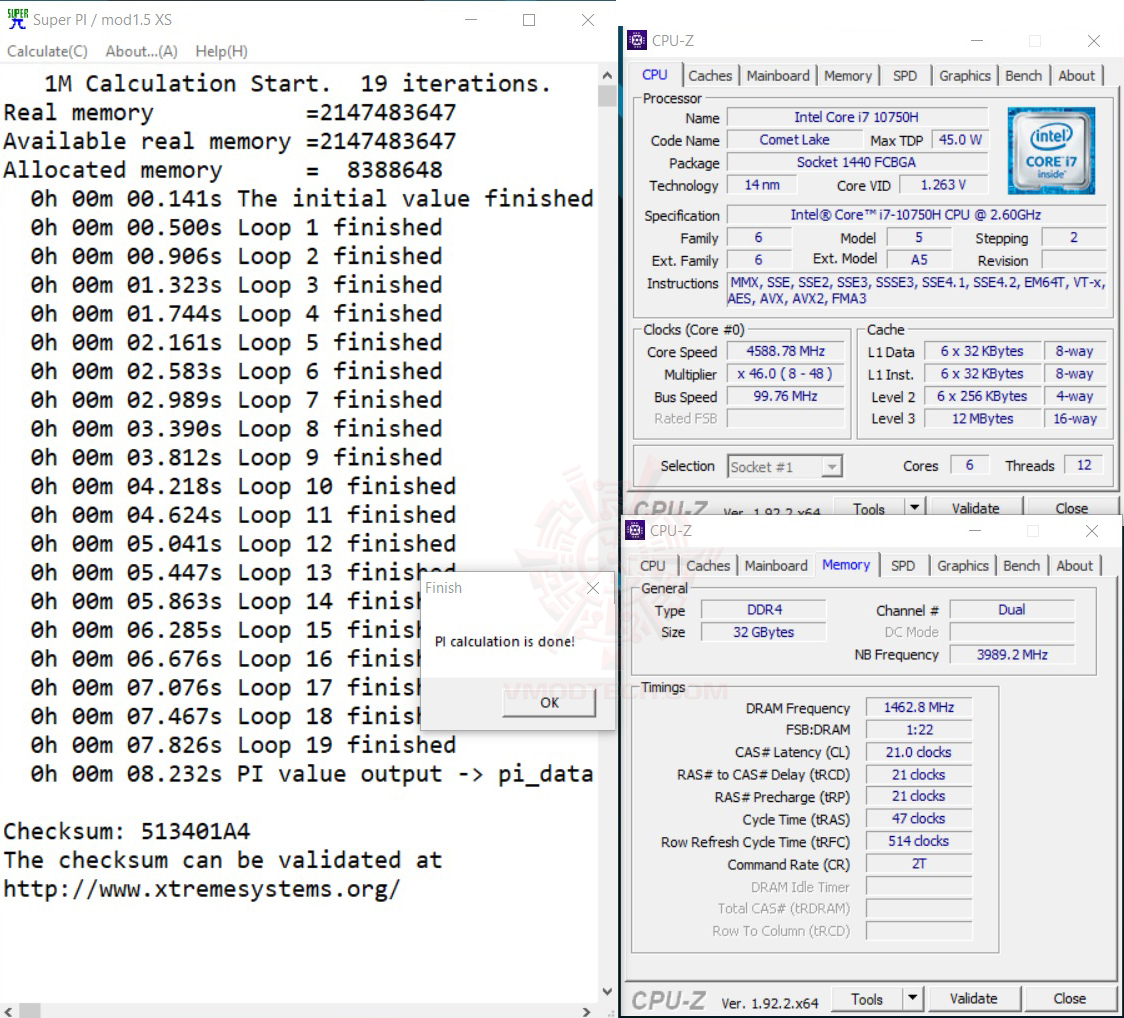Image resolution: width=1124 pixels, height=1018 pixels.
Task: Click the Super PI vertical scrollbar down arrow
Action: tap(606, 992)
